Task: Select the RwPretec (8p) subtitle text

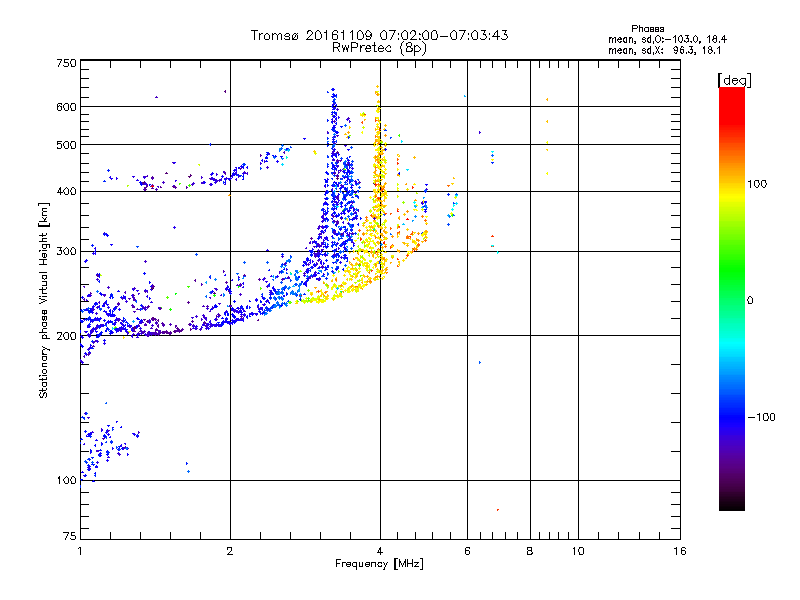Action: tap(379, 48)
